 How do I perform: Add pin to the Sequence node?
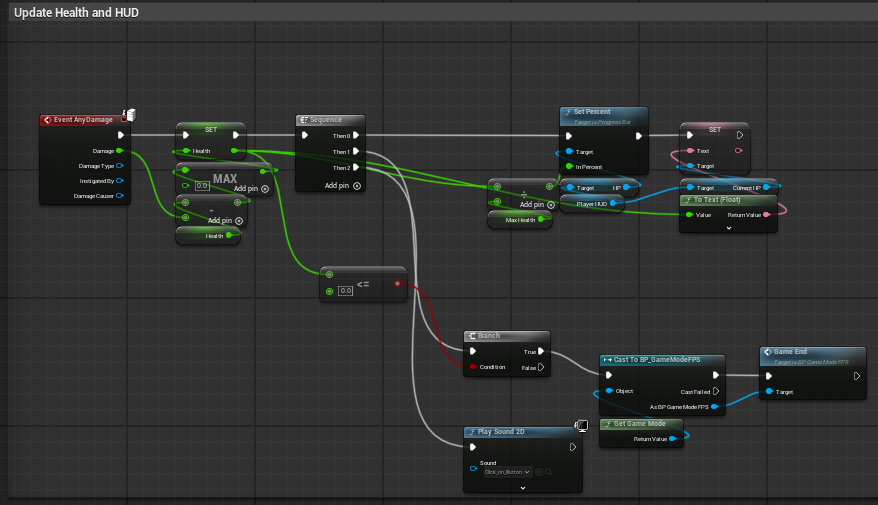[x=343, y=185]
